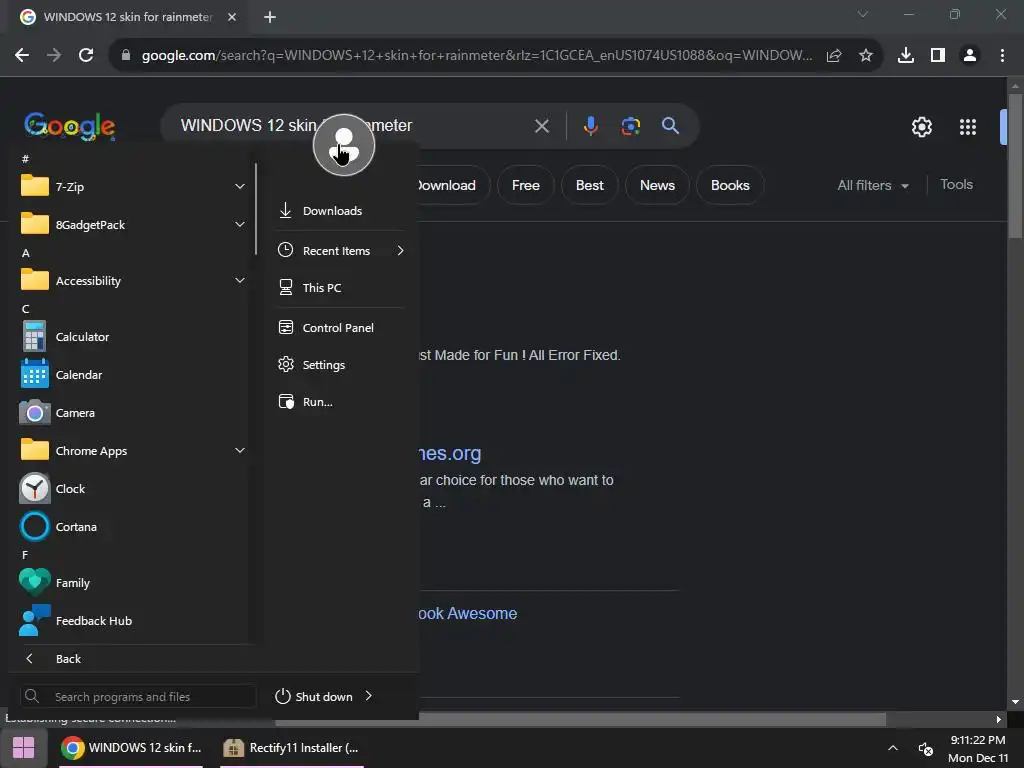This screenshot has width=1024, height=768.
Task: Open the Shut down options arrow
Action: pyautogui.click(x=368, y=696)
